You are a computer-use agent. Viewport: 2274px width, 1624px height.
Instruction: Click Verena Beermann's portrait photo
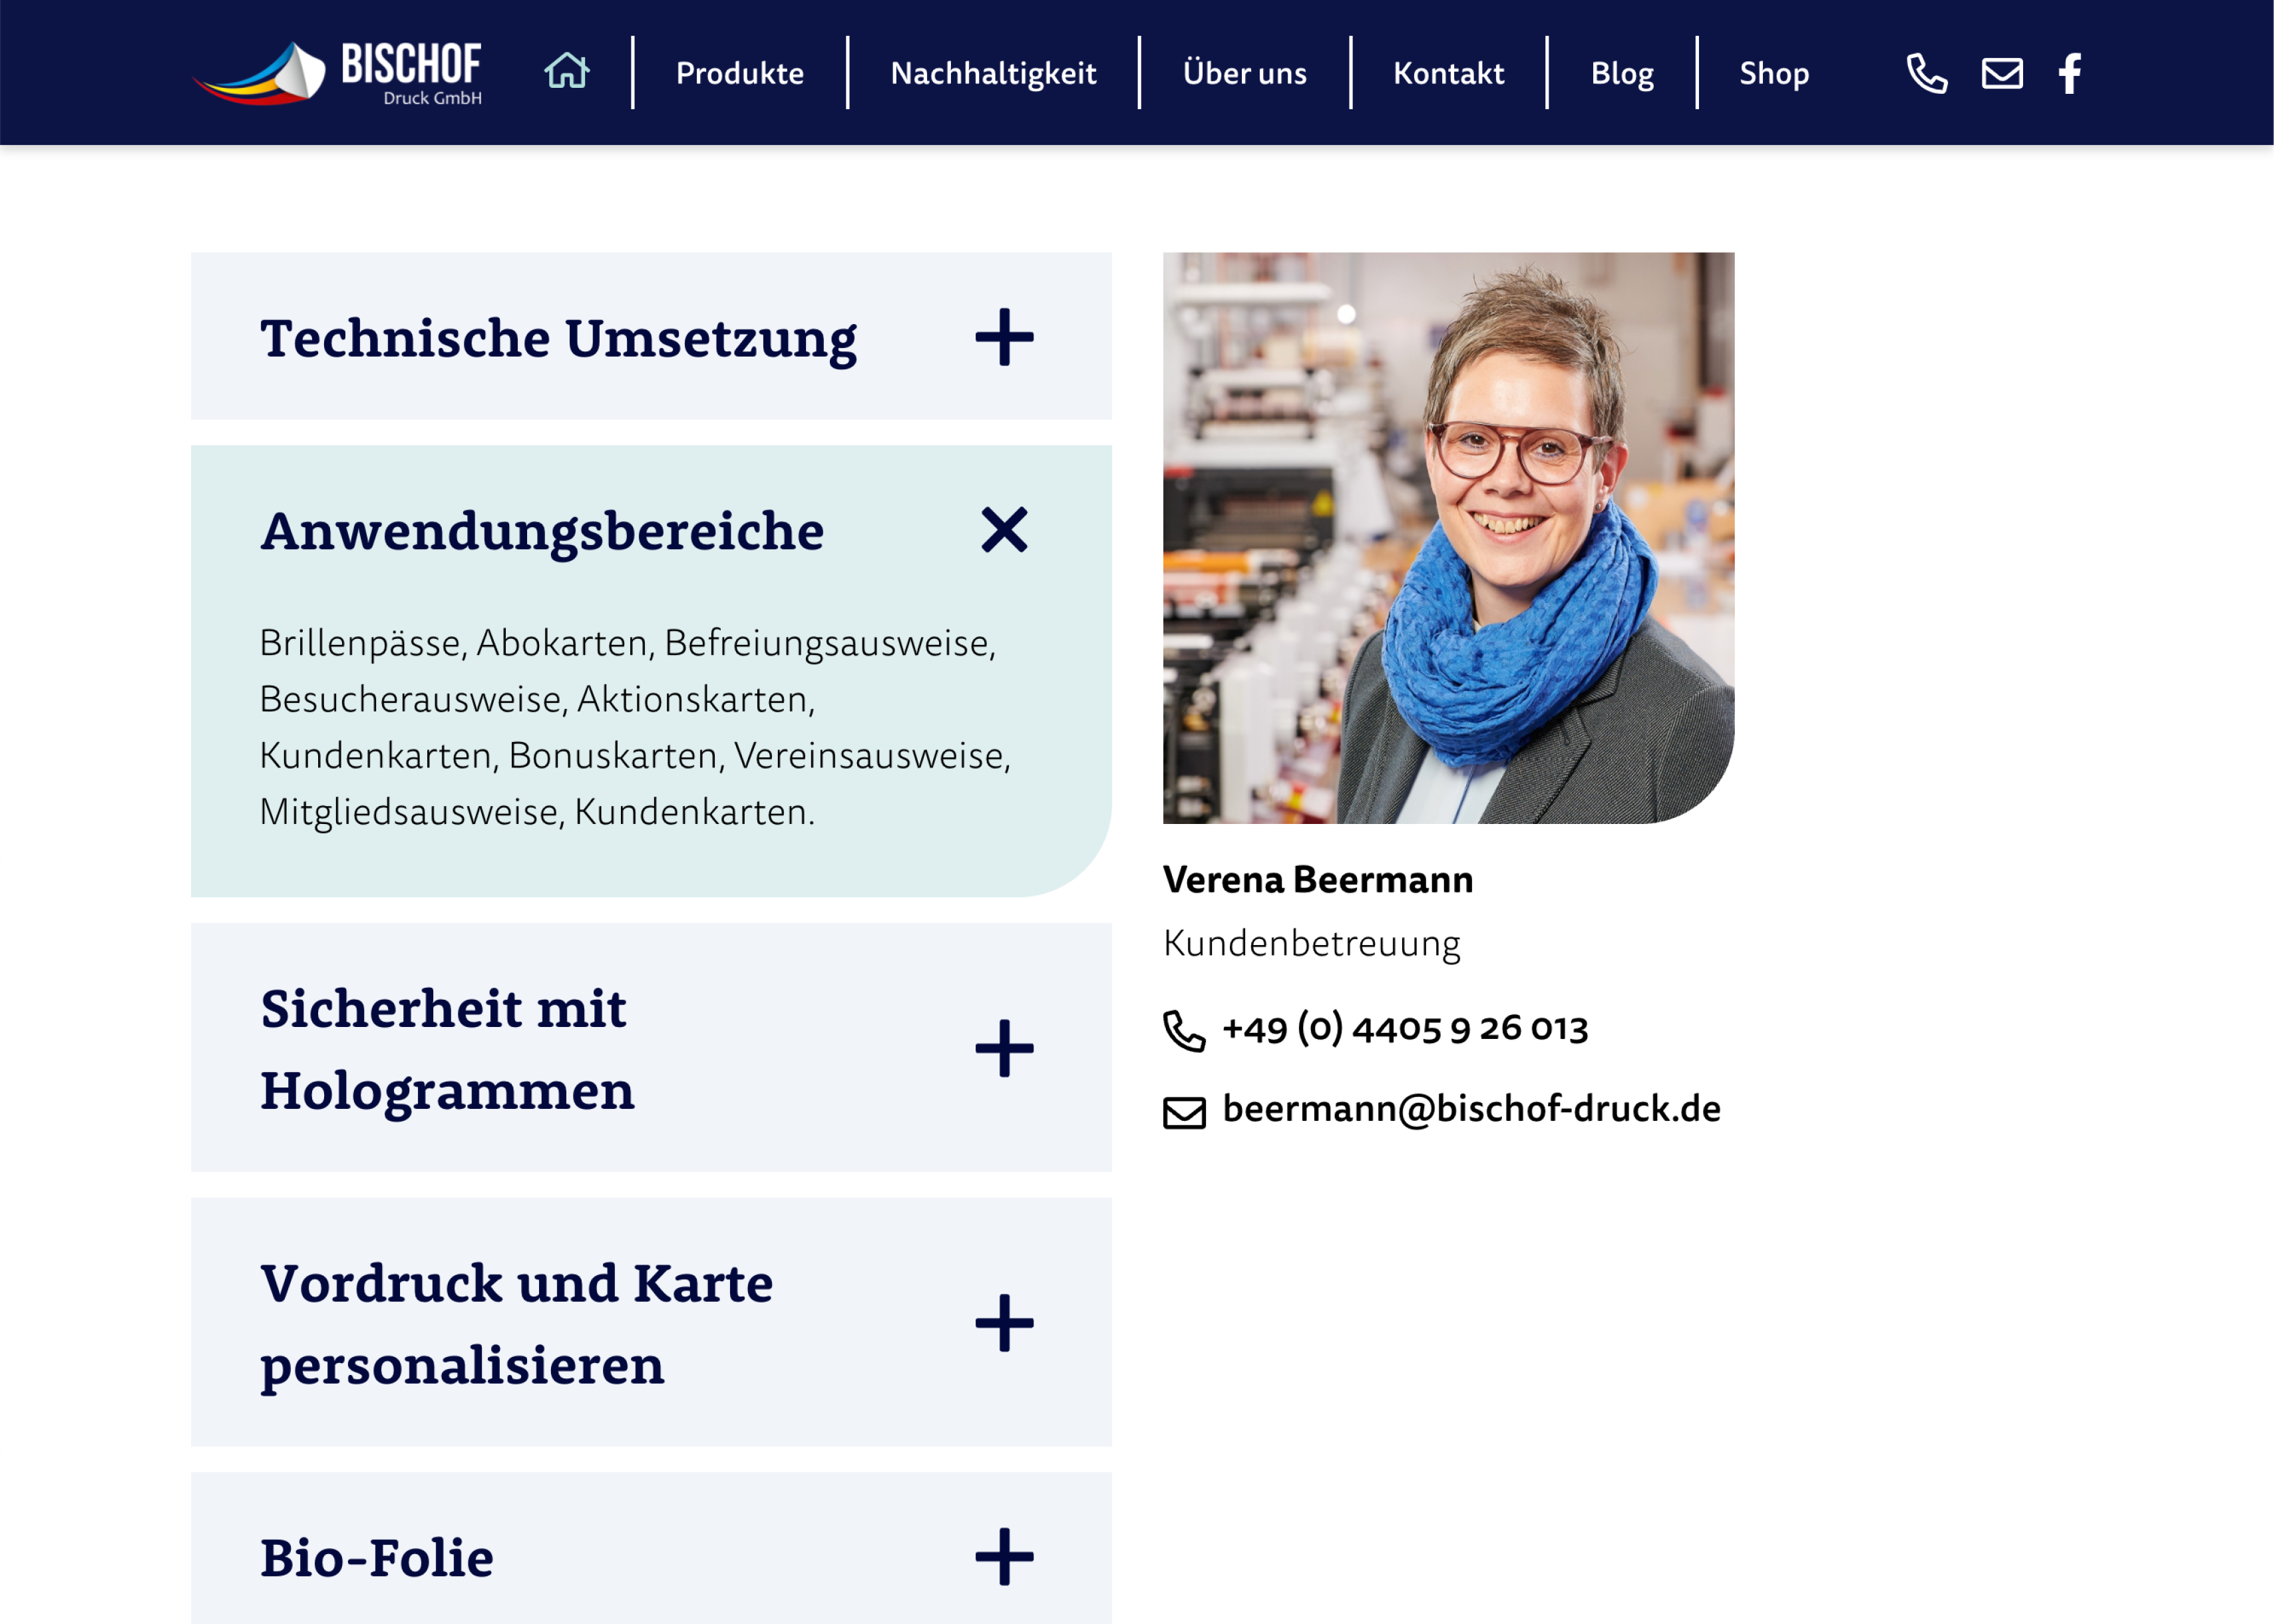click(x=1448, y=538)
